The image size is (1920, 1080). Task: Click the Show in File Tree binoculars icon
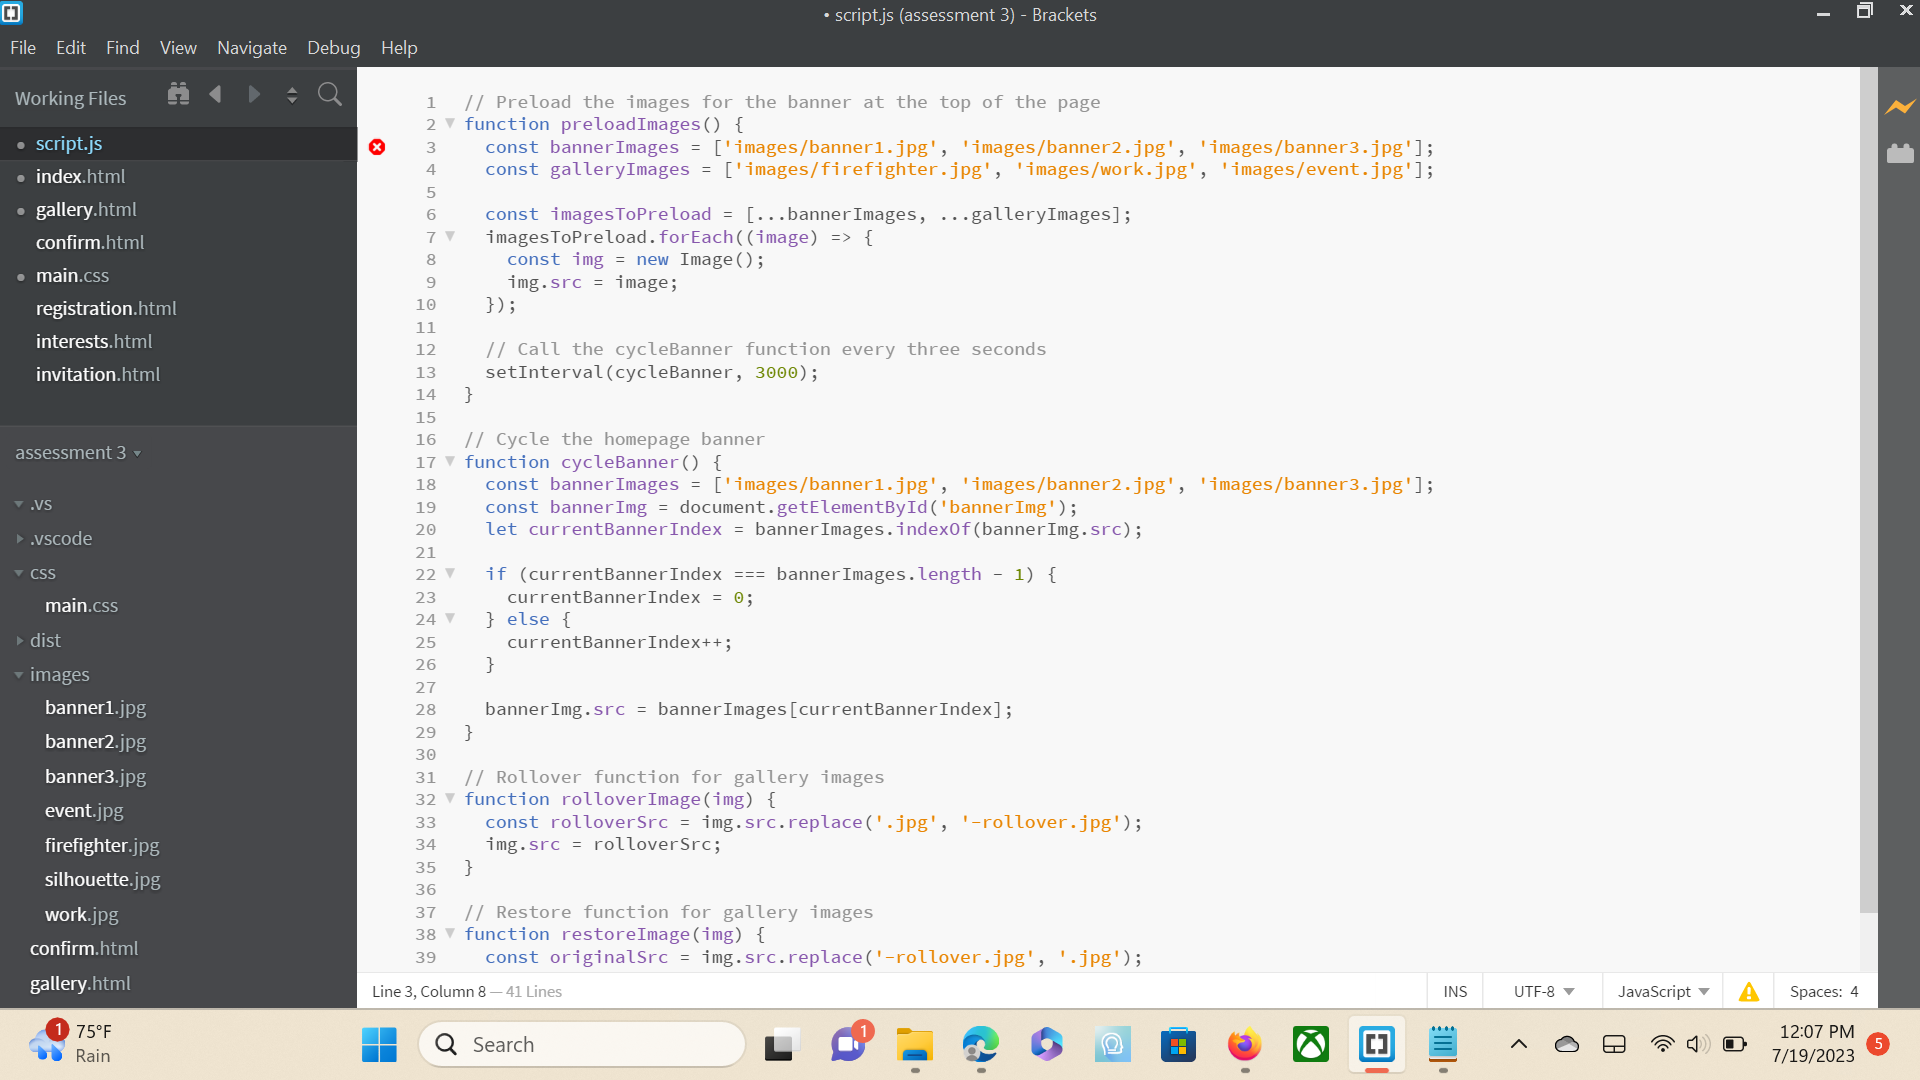coord(178,94)
